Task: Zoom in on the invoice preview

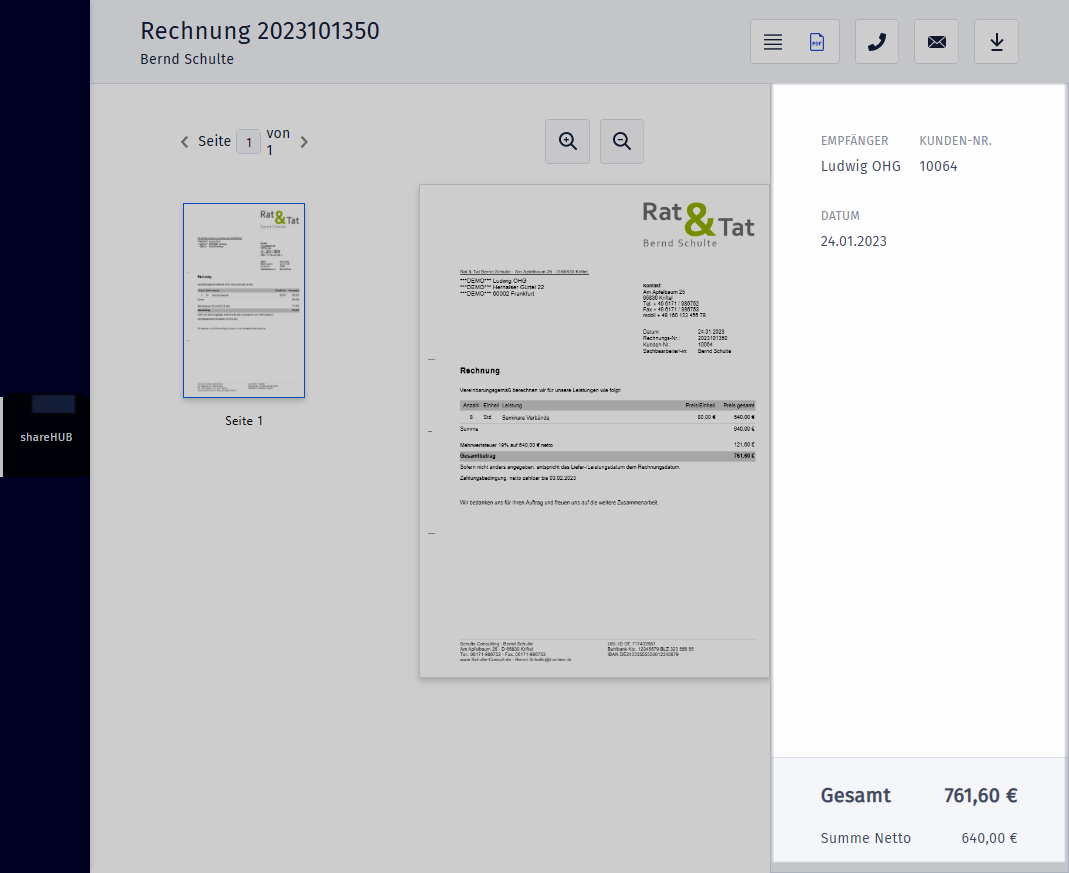Action: 567,141
